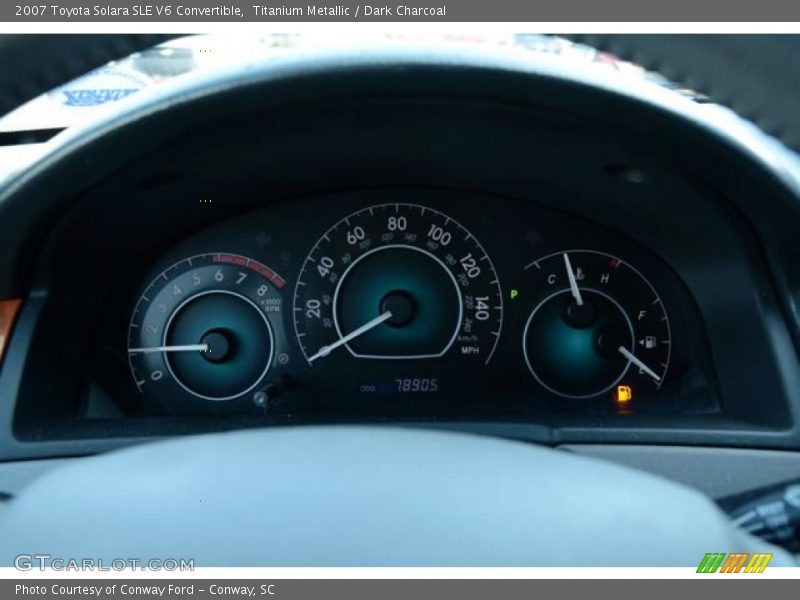Viewport: 800px width, 600px height.
Task: Select the ODO indicator near the display
Action: point(366,385)
